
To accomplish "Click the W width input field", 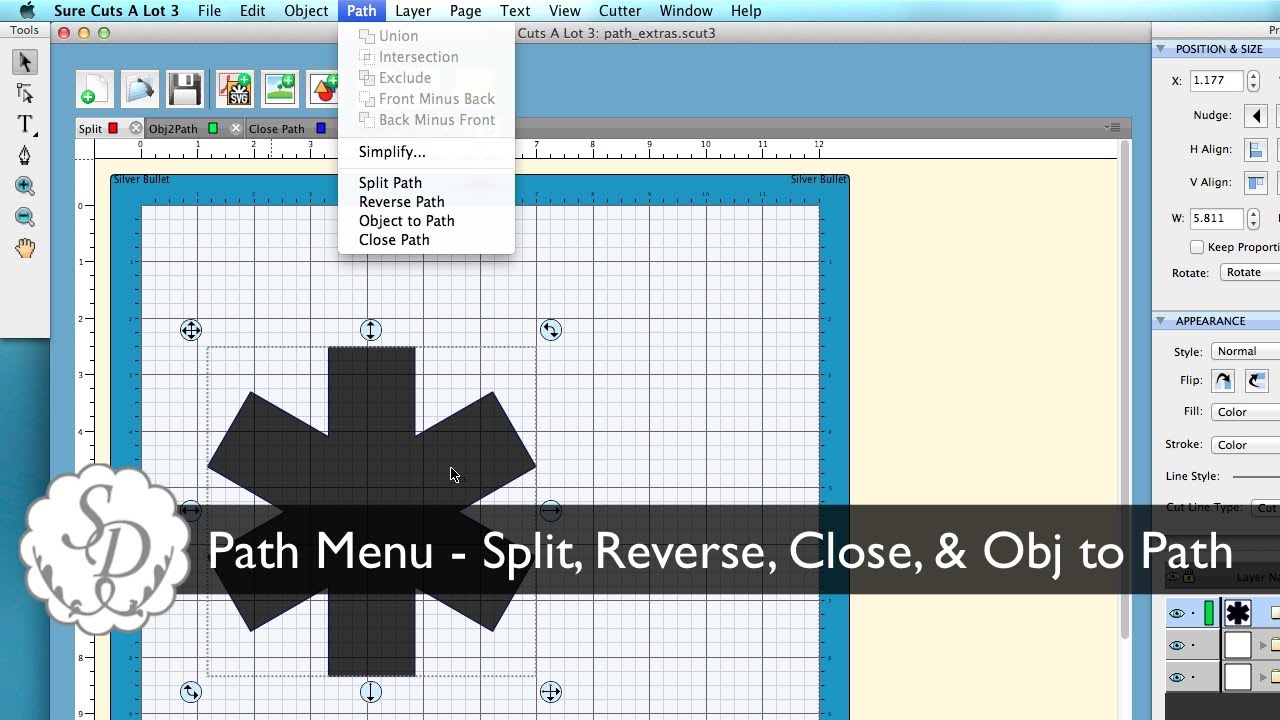I will [x=1216, y=218].
